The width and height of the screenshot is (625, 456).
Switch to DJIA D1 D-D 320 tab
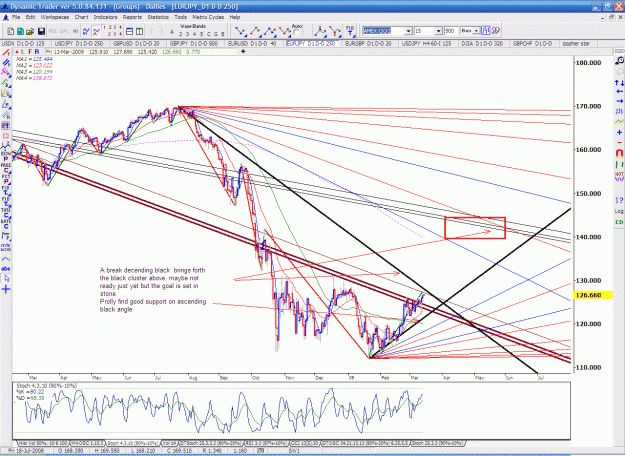(482, 43)
